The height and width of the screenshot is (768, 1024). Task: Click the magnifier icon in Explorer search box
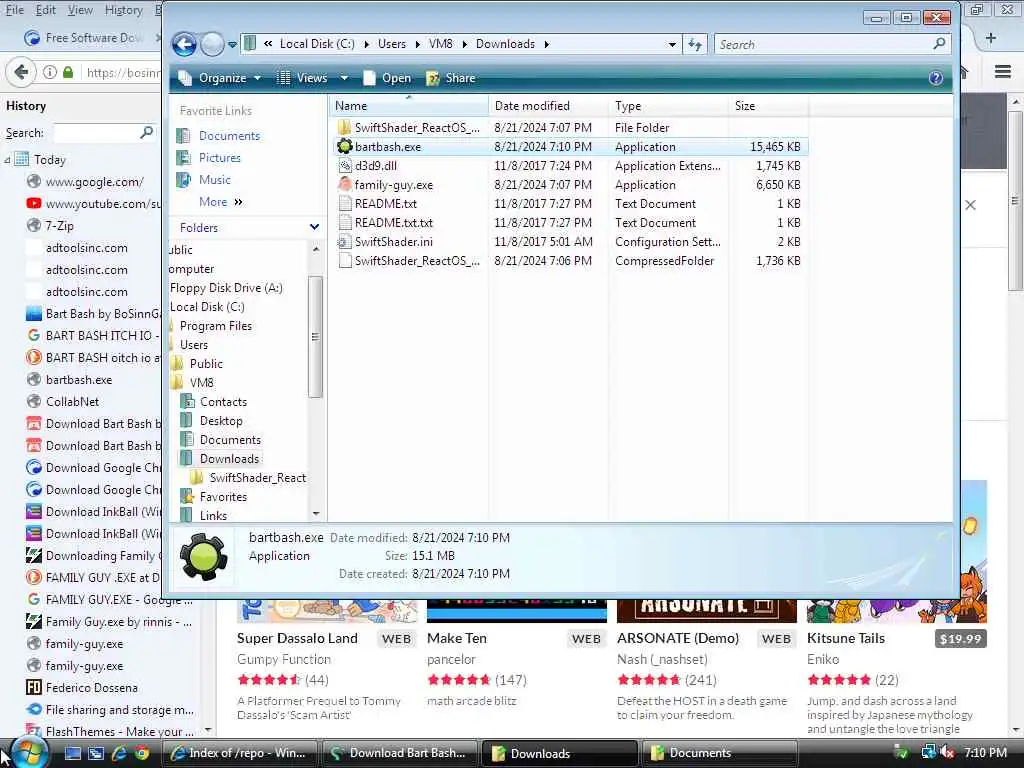tap(939, 44)
